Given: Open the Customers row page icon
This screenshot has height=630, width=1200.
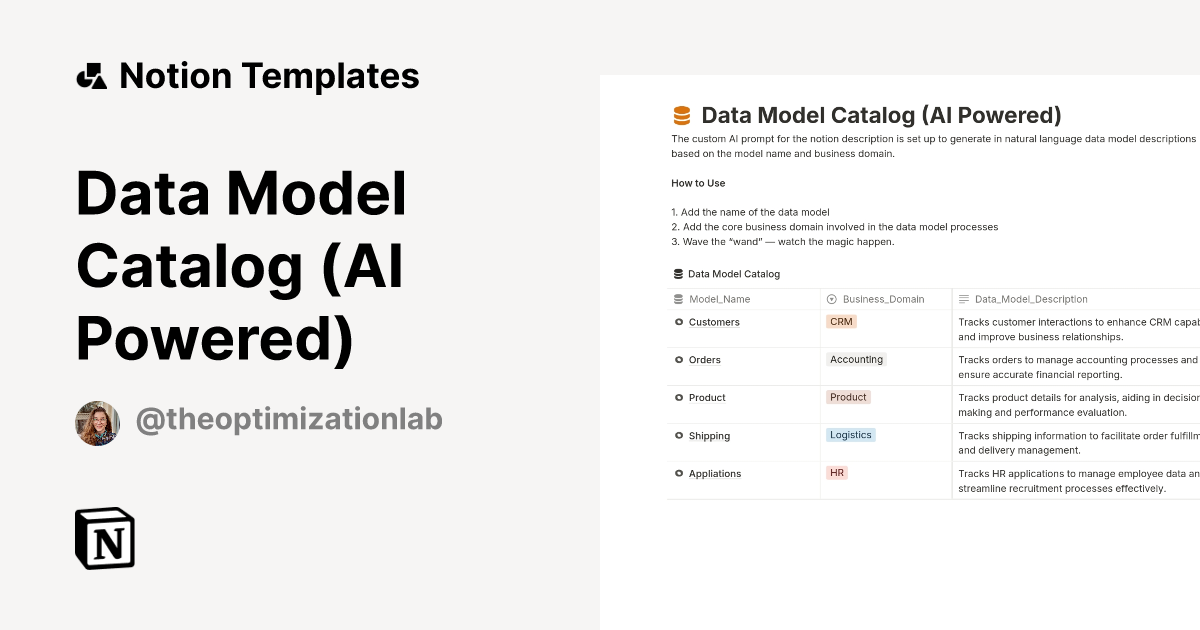Looking at the screenshot, I should 679,321.
